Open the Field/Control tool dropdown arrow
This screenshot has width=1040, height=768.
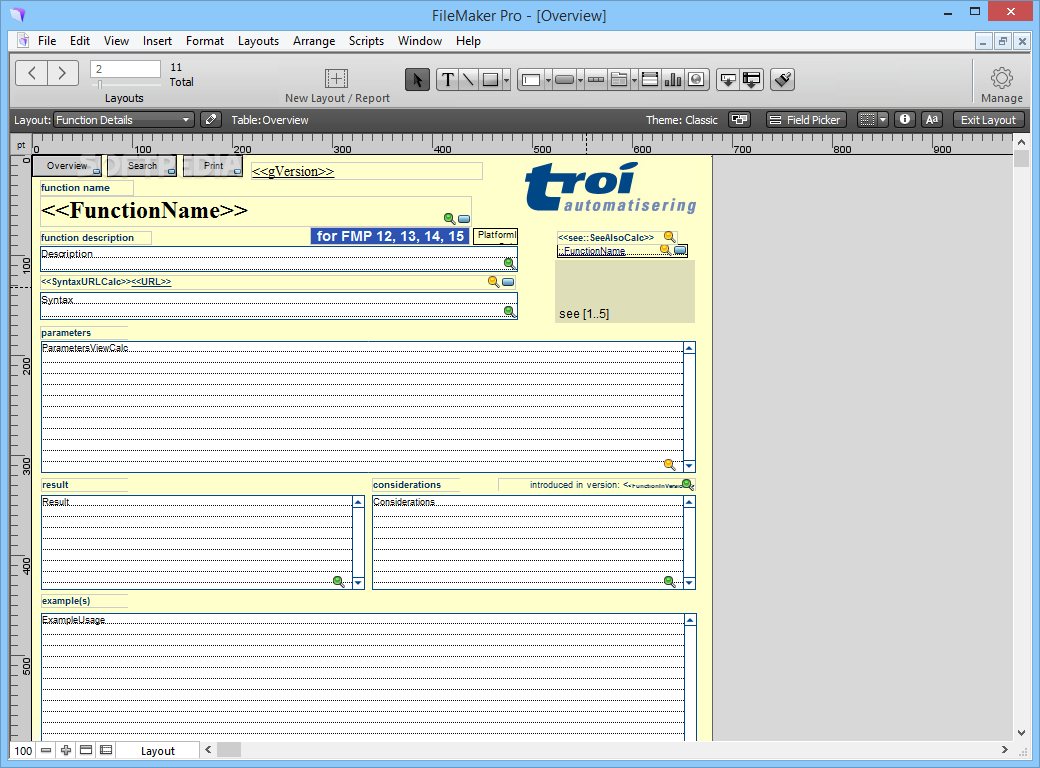tap(549, 80)
